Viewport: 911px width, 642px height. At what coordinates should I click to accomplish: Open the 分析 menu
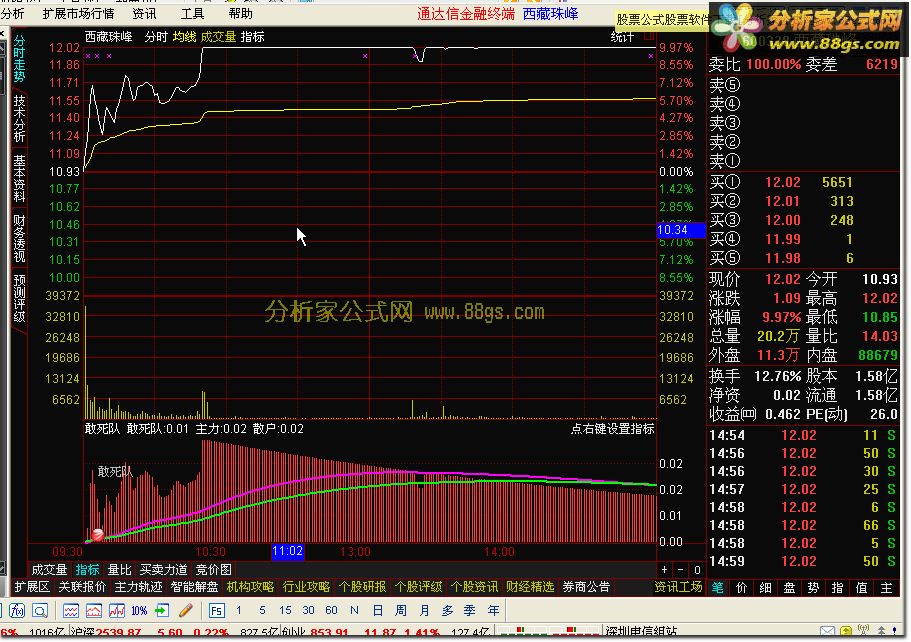(x=12, y=13)
